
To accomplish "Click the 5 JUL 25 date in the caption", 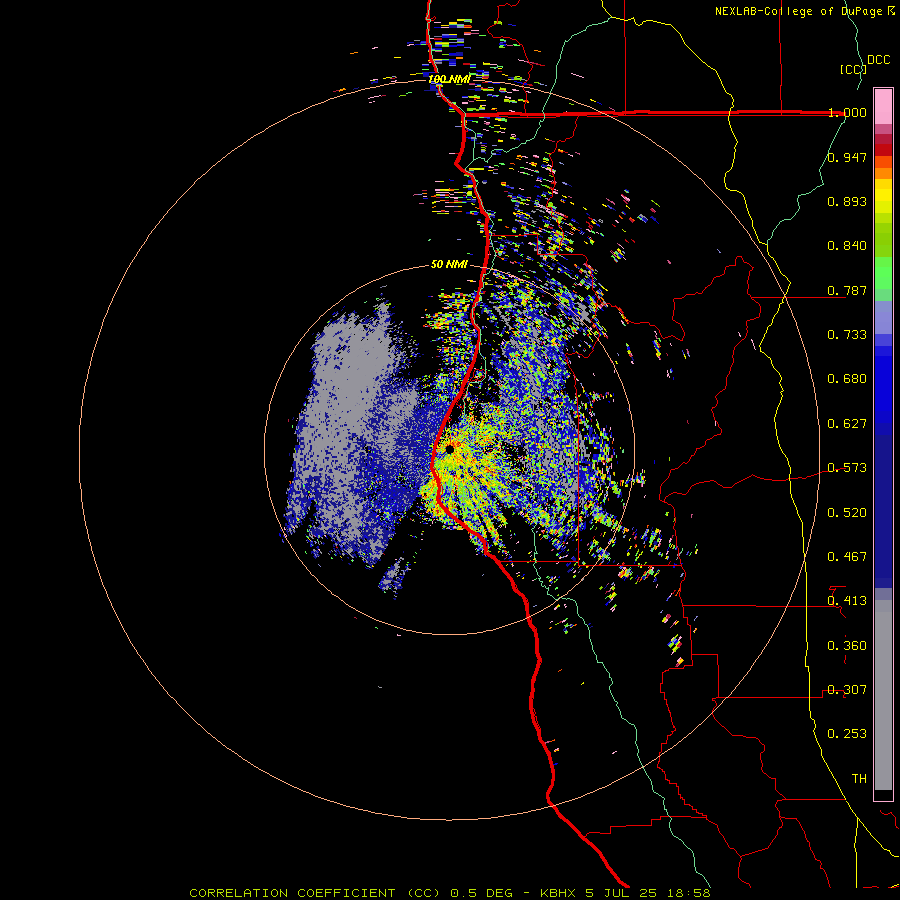I will 621,893.
